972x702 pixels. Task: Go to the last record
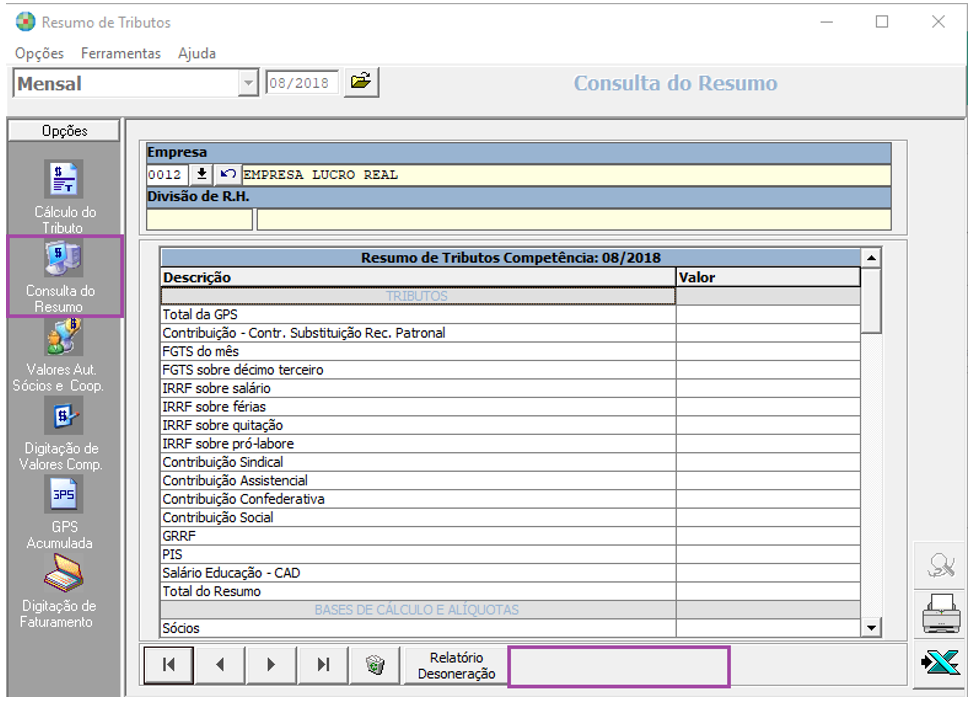(323, 665)
